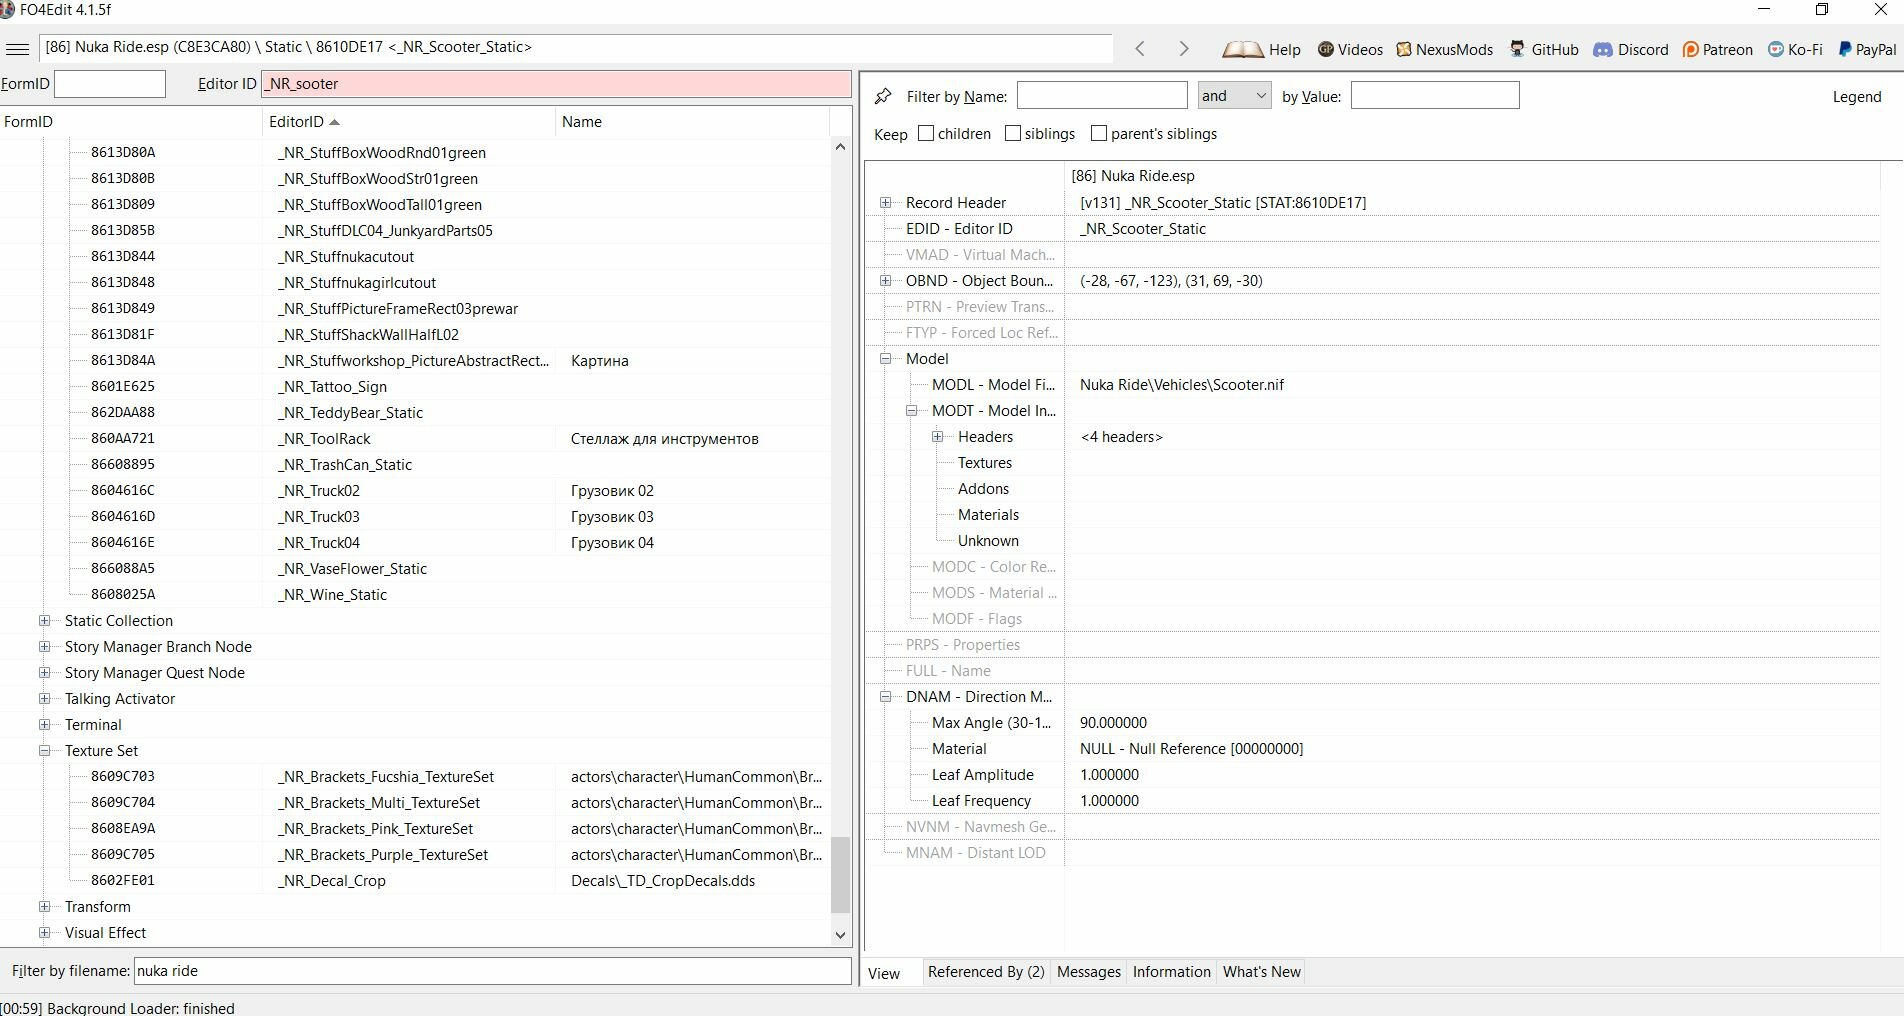Expand Talking Activator group
Image resolution: width=1904 pixels, height=1016 pixels.
pos(44,698)
